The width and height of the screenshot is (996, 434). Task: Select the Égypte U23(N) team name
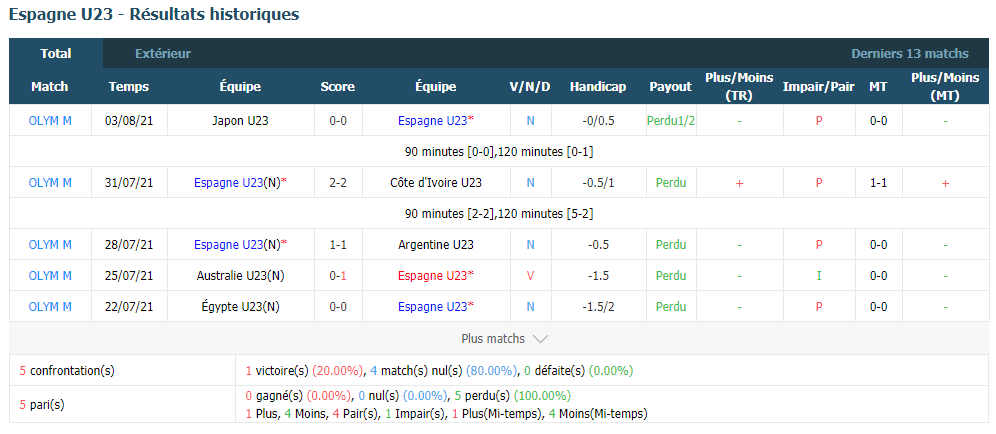tap(240, 306)
